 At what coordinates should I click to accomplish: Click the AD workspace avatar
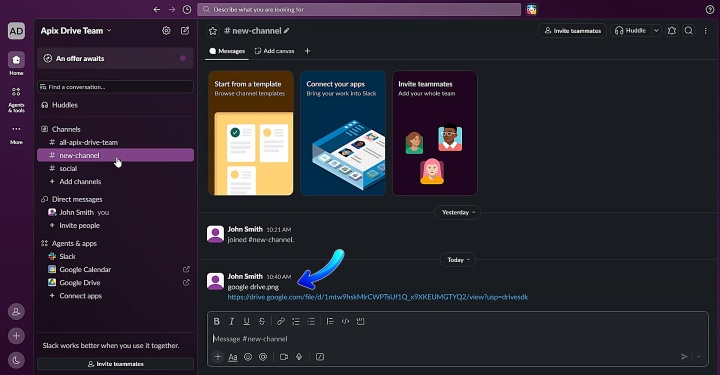click(x=16, y=31)
